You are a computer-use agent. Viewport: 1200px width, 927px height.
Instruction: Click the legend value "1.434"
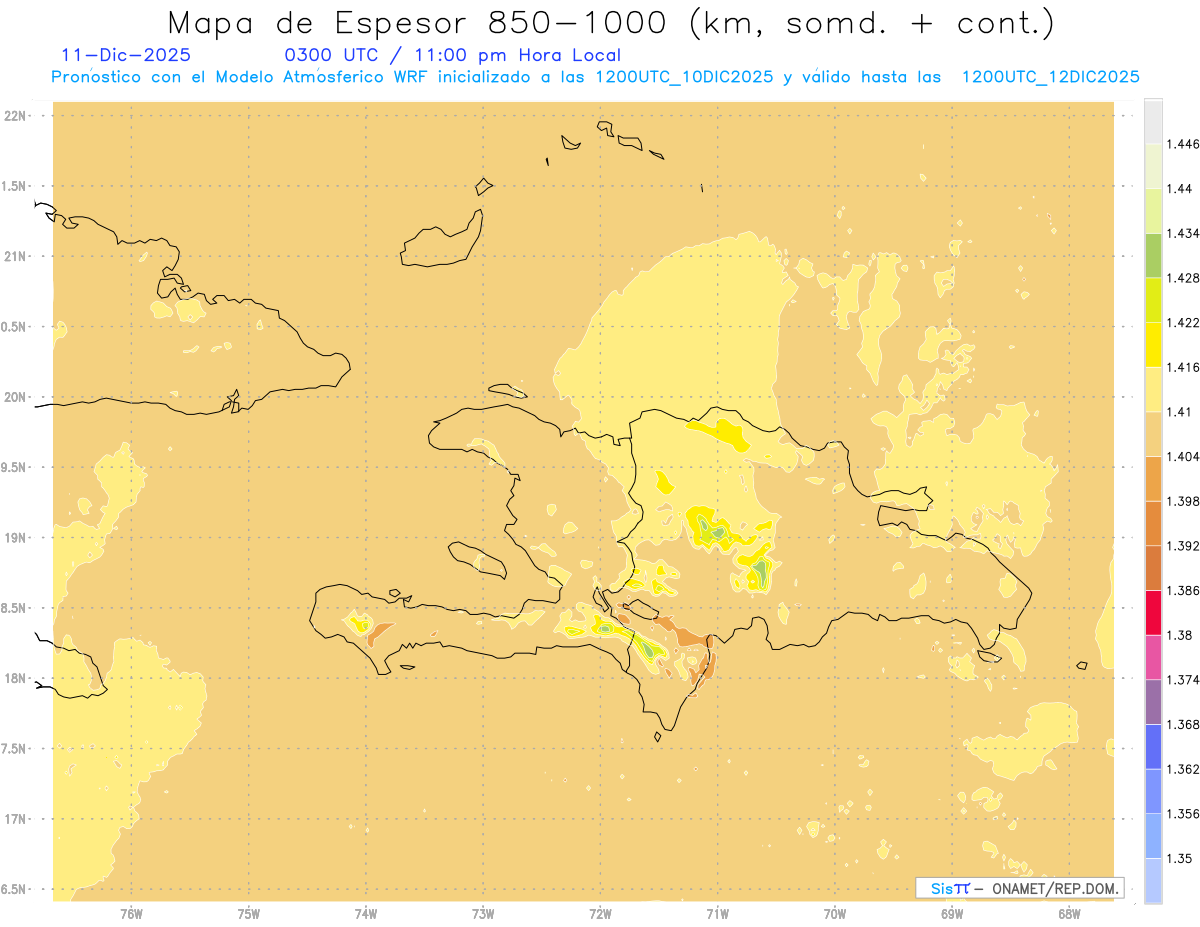[x=1182, y=233]
